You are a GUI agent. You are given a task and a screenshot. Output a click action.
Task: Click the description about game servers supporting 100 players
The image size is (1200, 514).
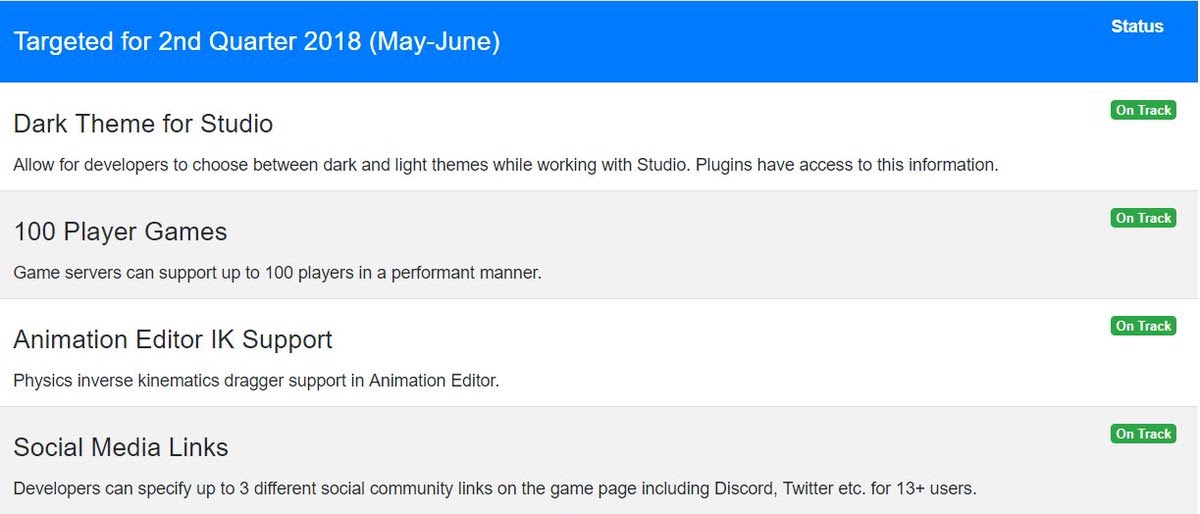click(277, 273)
